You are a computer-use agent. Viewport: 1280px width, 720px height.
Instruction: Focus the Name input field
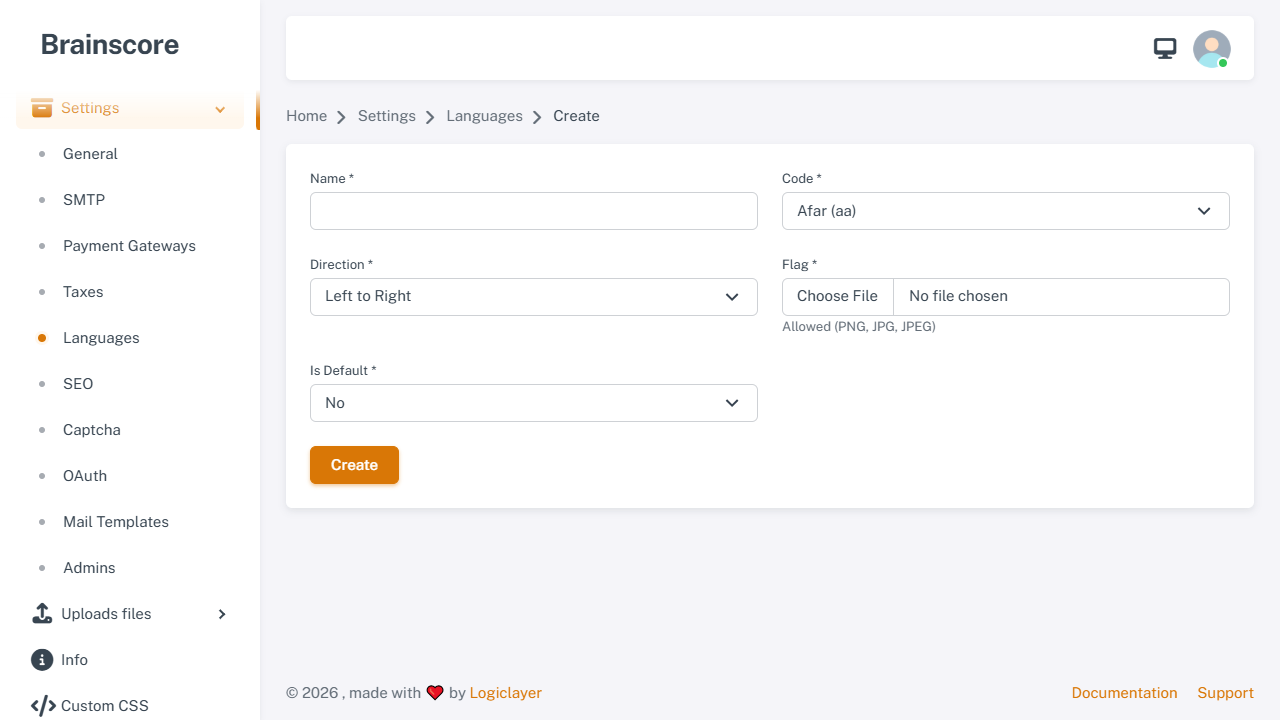[x=534, y=211]
